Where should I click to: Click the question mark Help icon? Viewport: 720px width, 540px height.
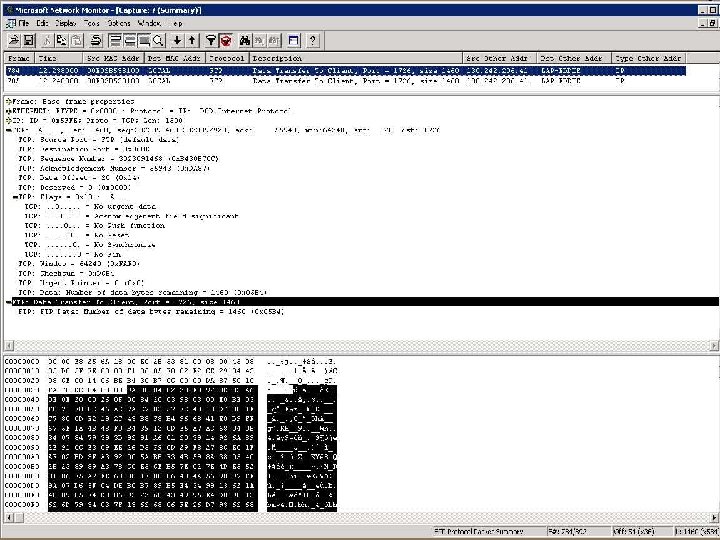click(x=313, y=41)
